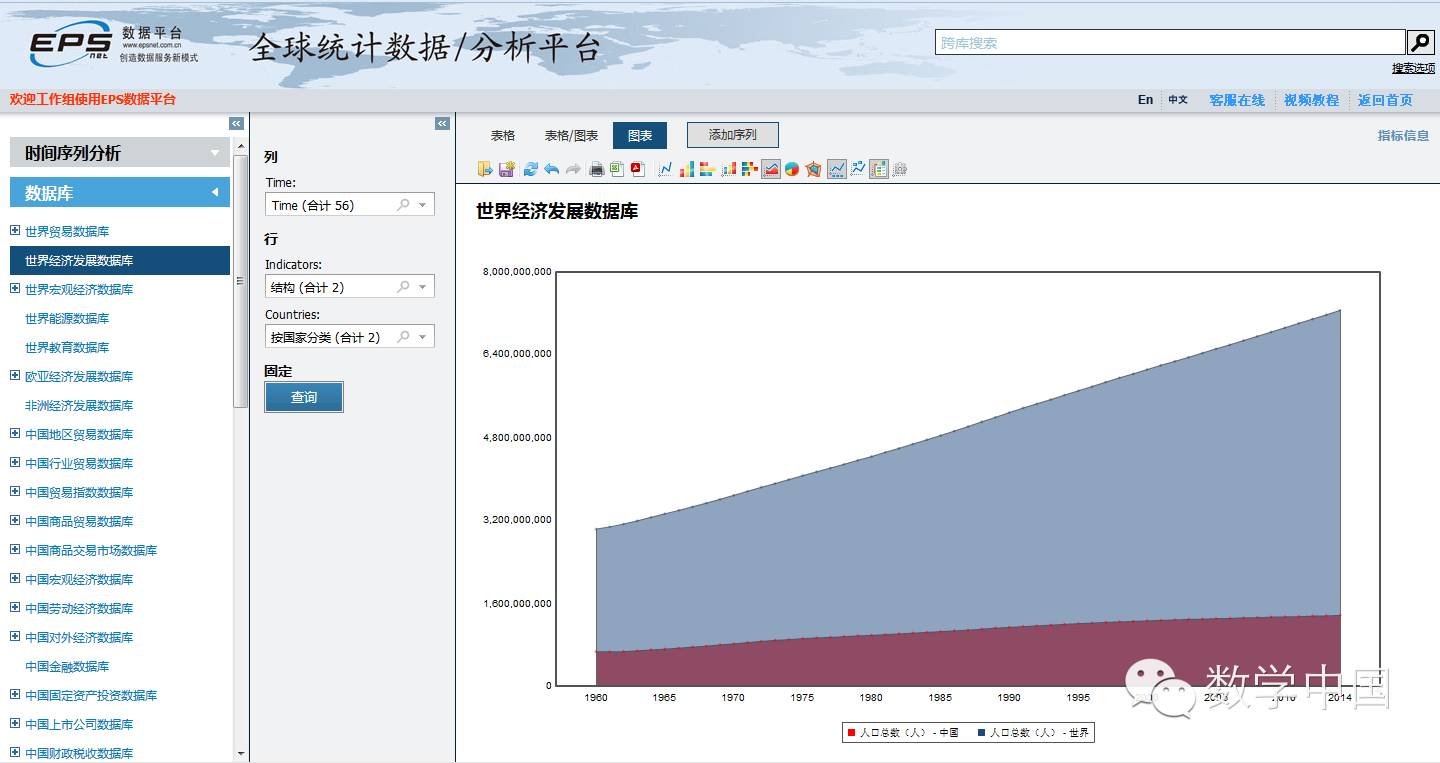1440x763 pixels.
Task: Toggle the area chart type button
Action: coord(771,169)
